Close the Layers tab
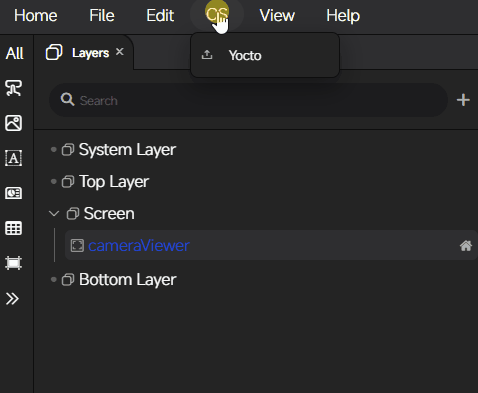Screen dimensions: 478x393 (x=120, y=52)
